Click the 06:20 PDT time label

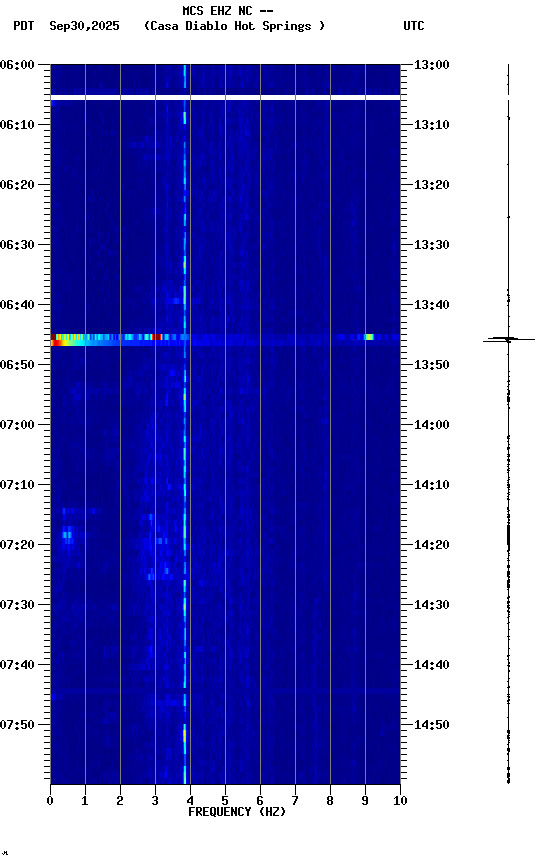pos(17,185)
